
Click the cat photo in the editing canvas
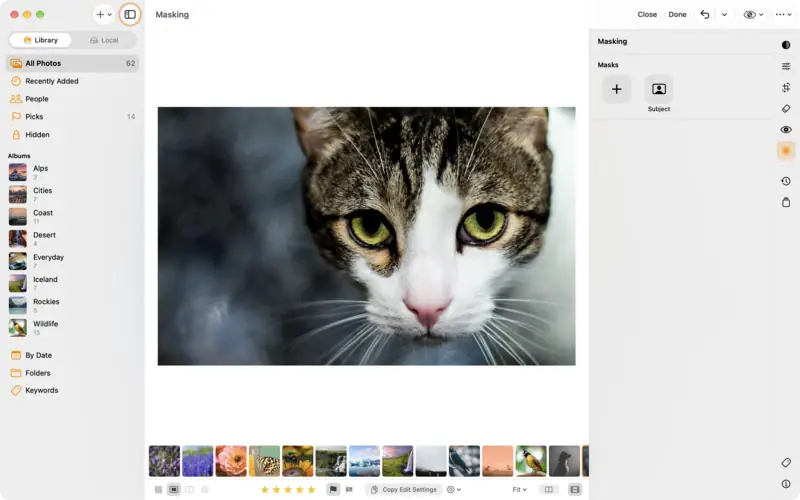click(366, 236)
